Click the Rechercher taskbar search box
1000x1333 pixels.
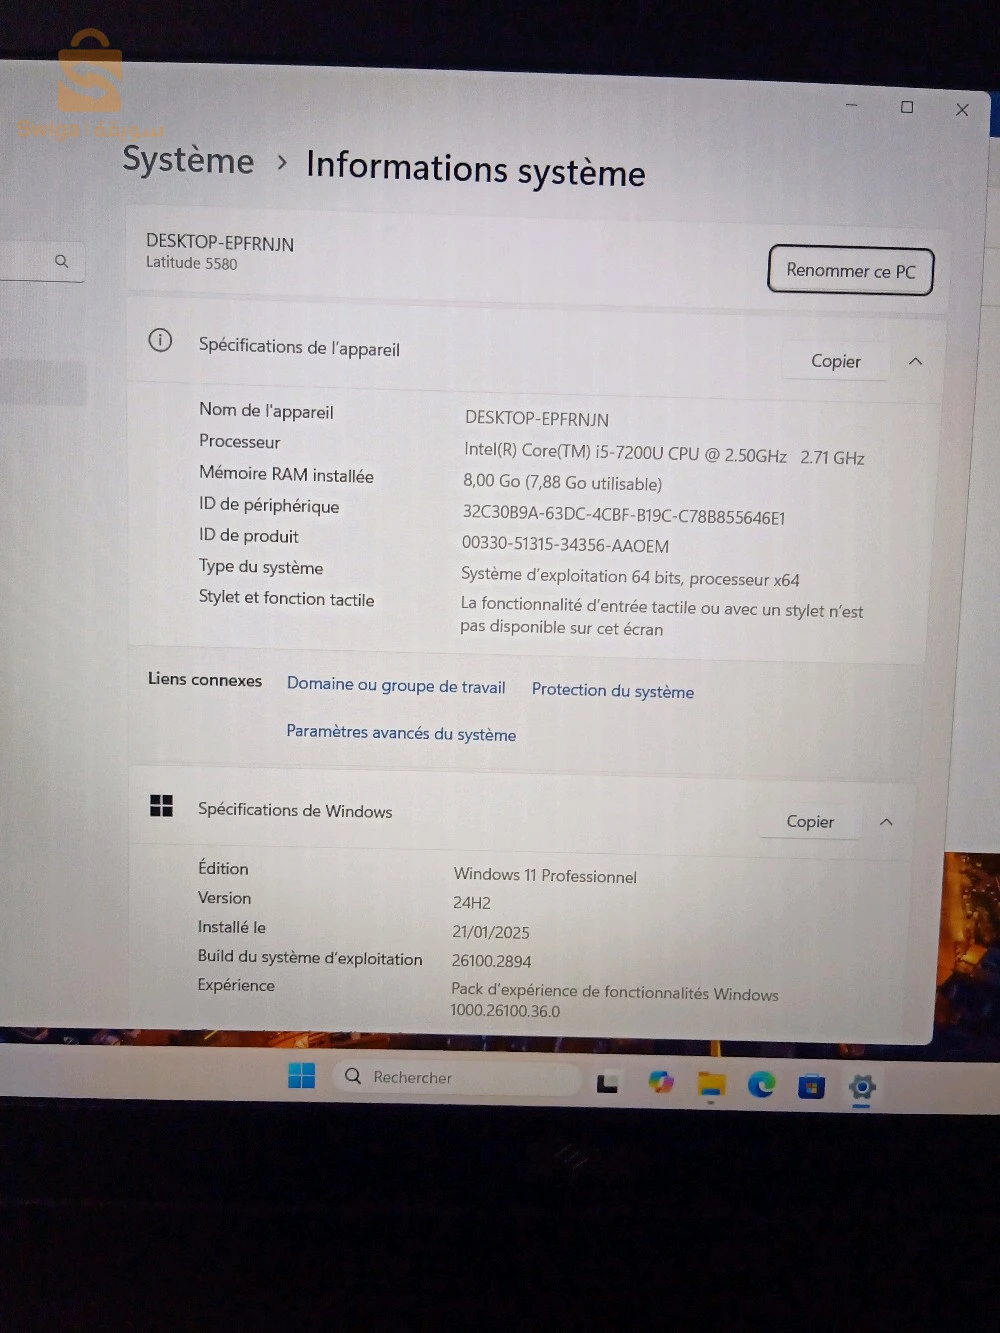pyautogui.click(x=457, y=1078)
